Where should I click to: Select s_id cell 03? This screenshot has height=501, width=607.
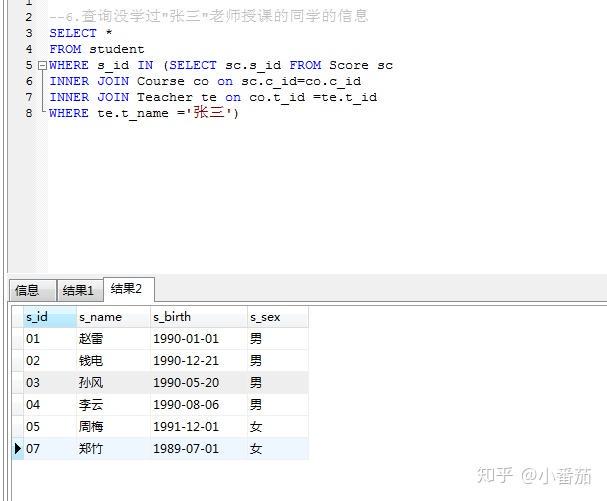pyautogui.click(x=50, y=383)
